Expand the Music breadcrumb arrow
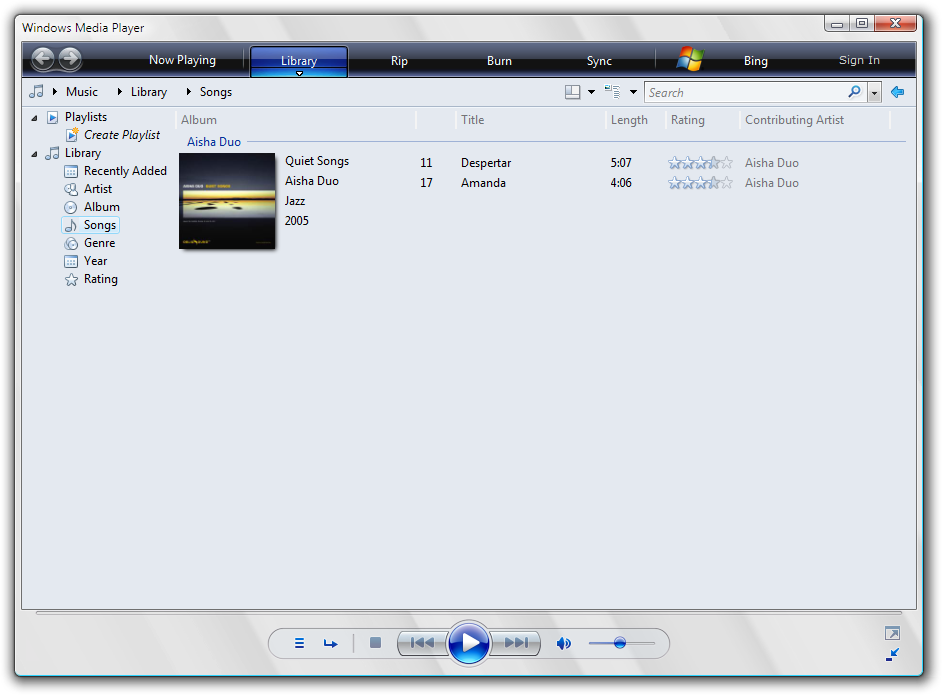Screen dimensions: 942x696 pyautogui.click(x=55, y=91)
